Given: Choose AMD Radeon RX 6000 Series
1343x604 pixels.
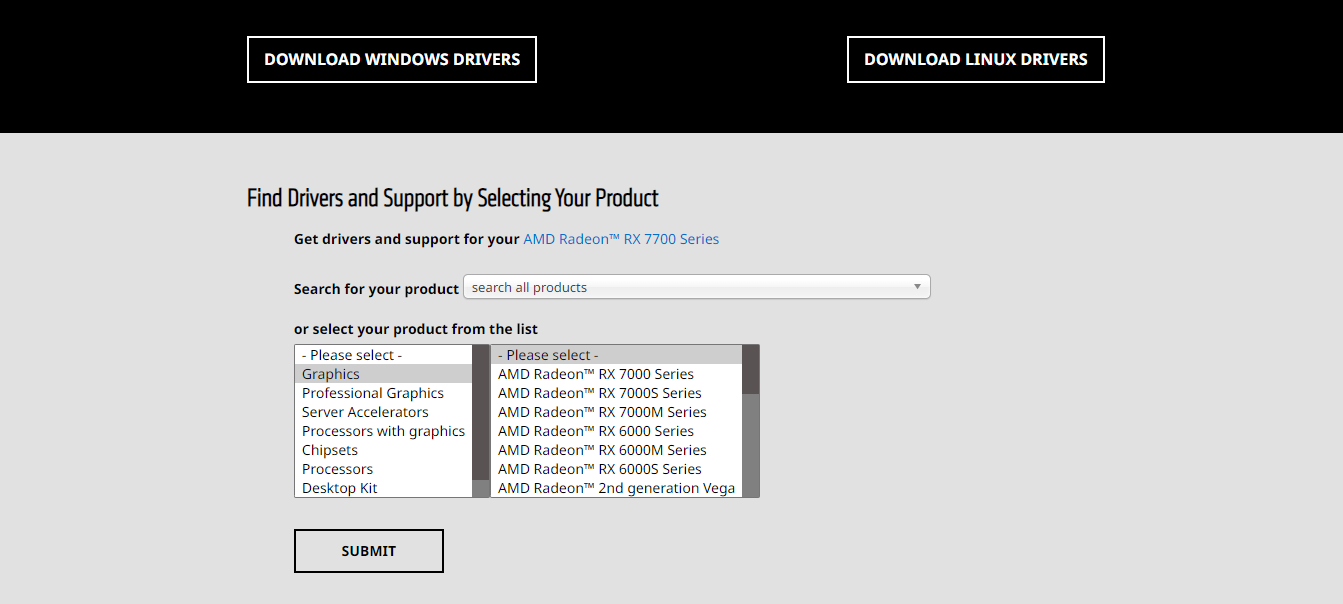Looking at the screenshot, I should pos(616,431).
